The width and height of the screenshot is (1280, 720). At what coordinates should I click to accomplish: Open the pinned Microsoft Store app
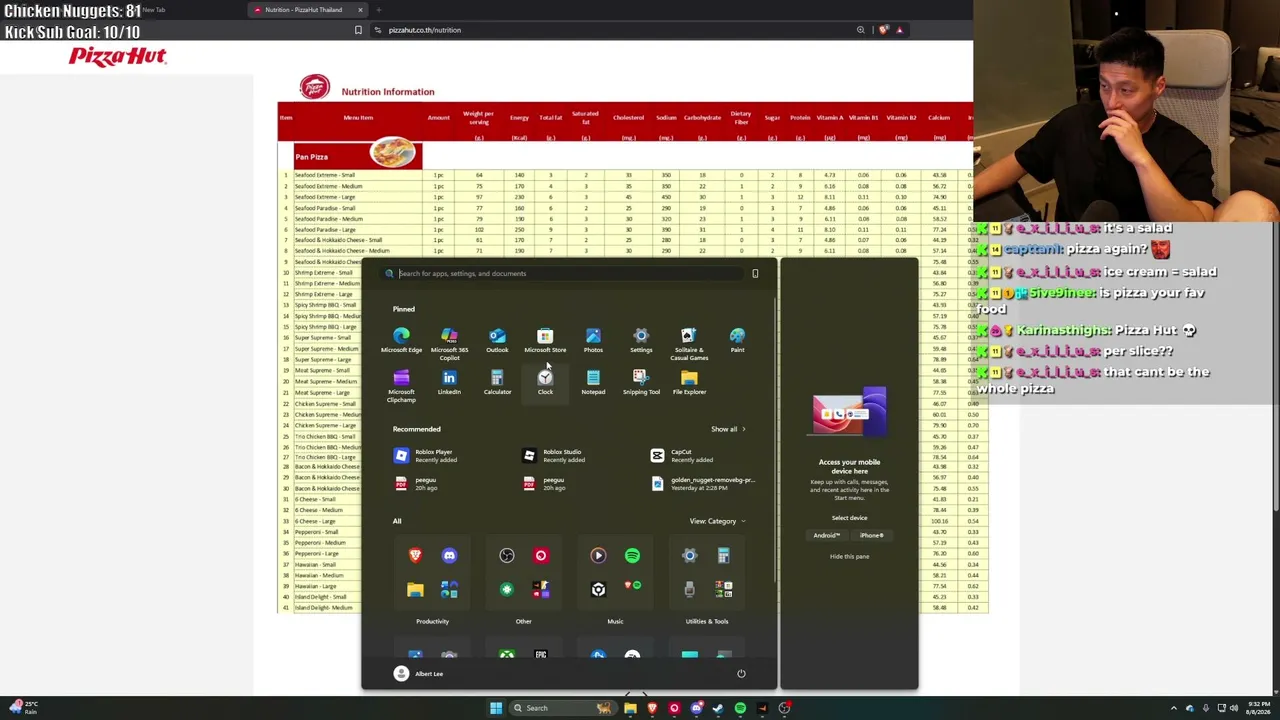[x=545, y=340]
